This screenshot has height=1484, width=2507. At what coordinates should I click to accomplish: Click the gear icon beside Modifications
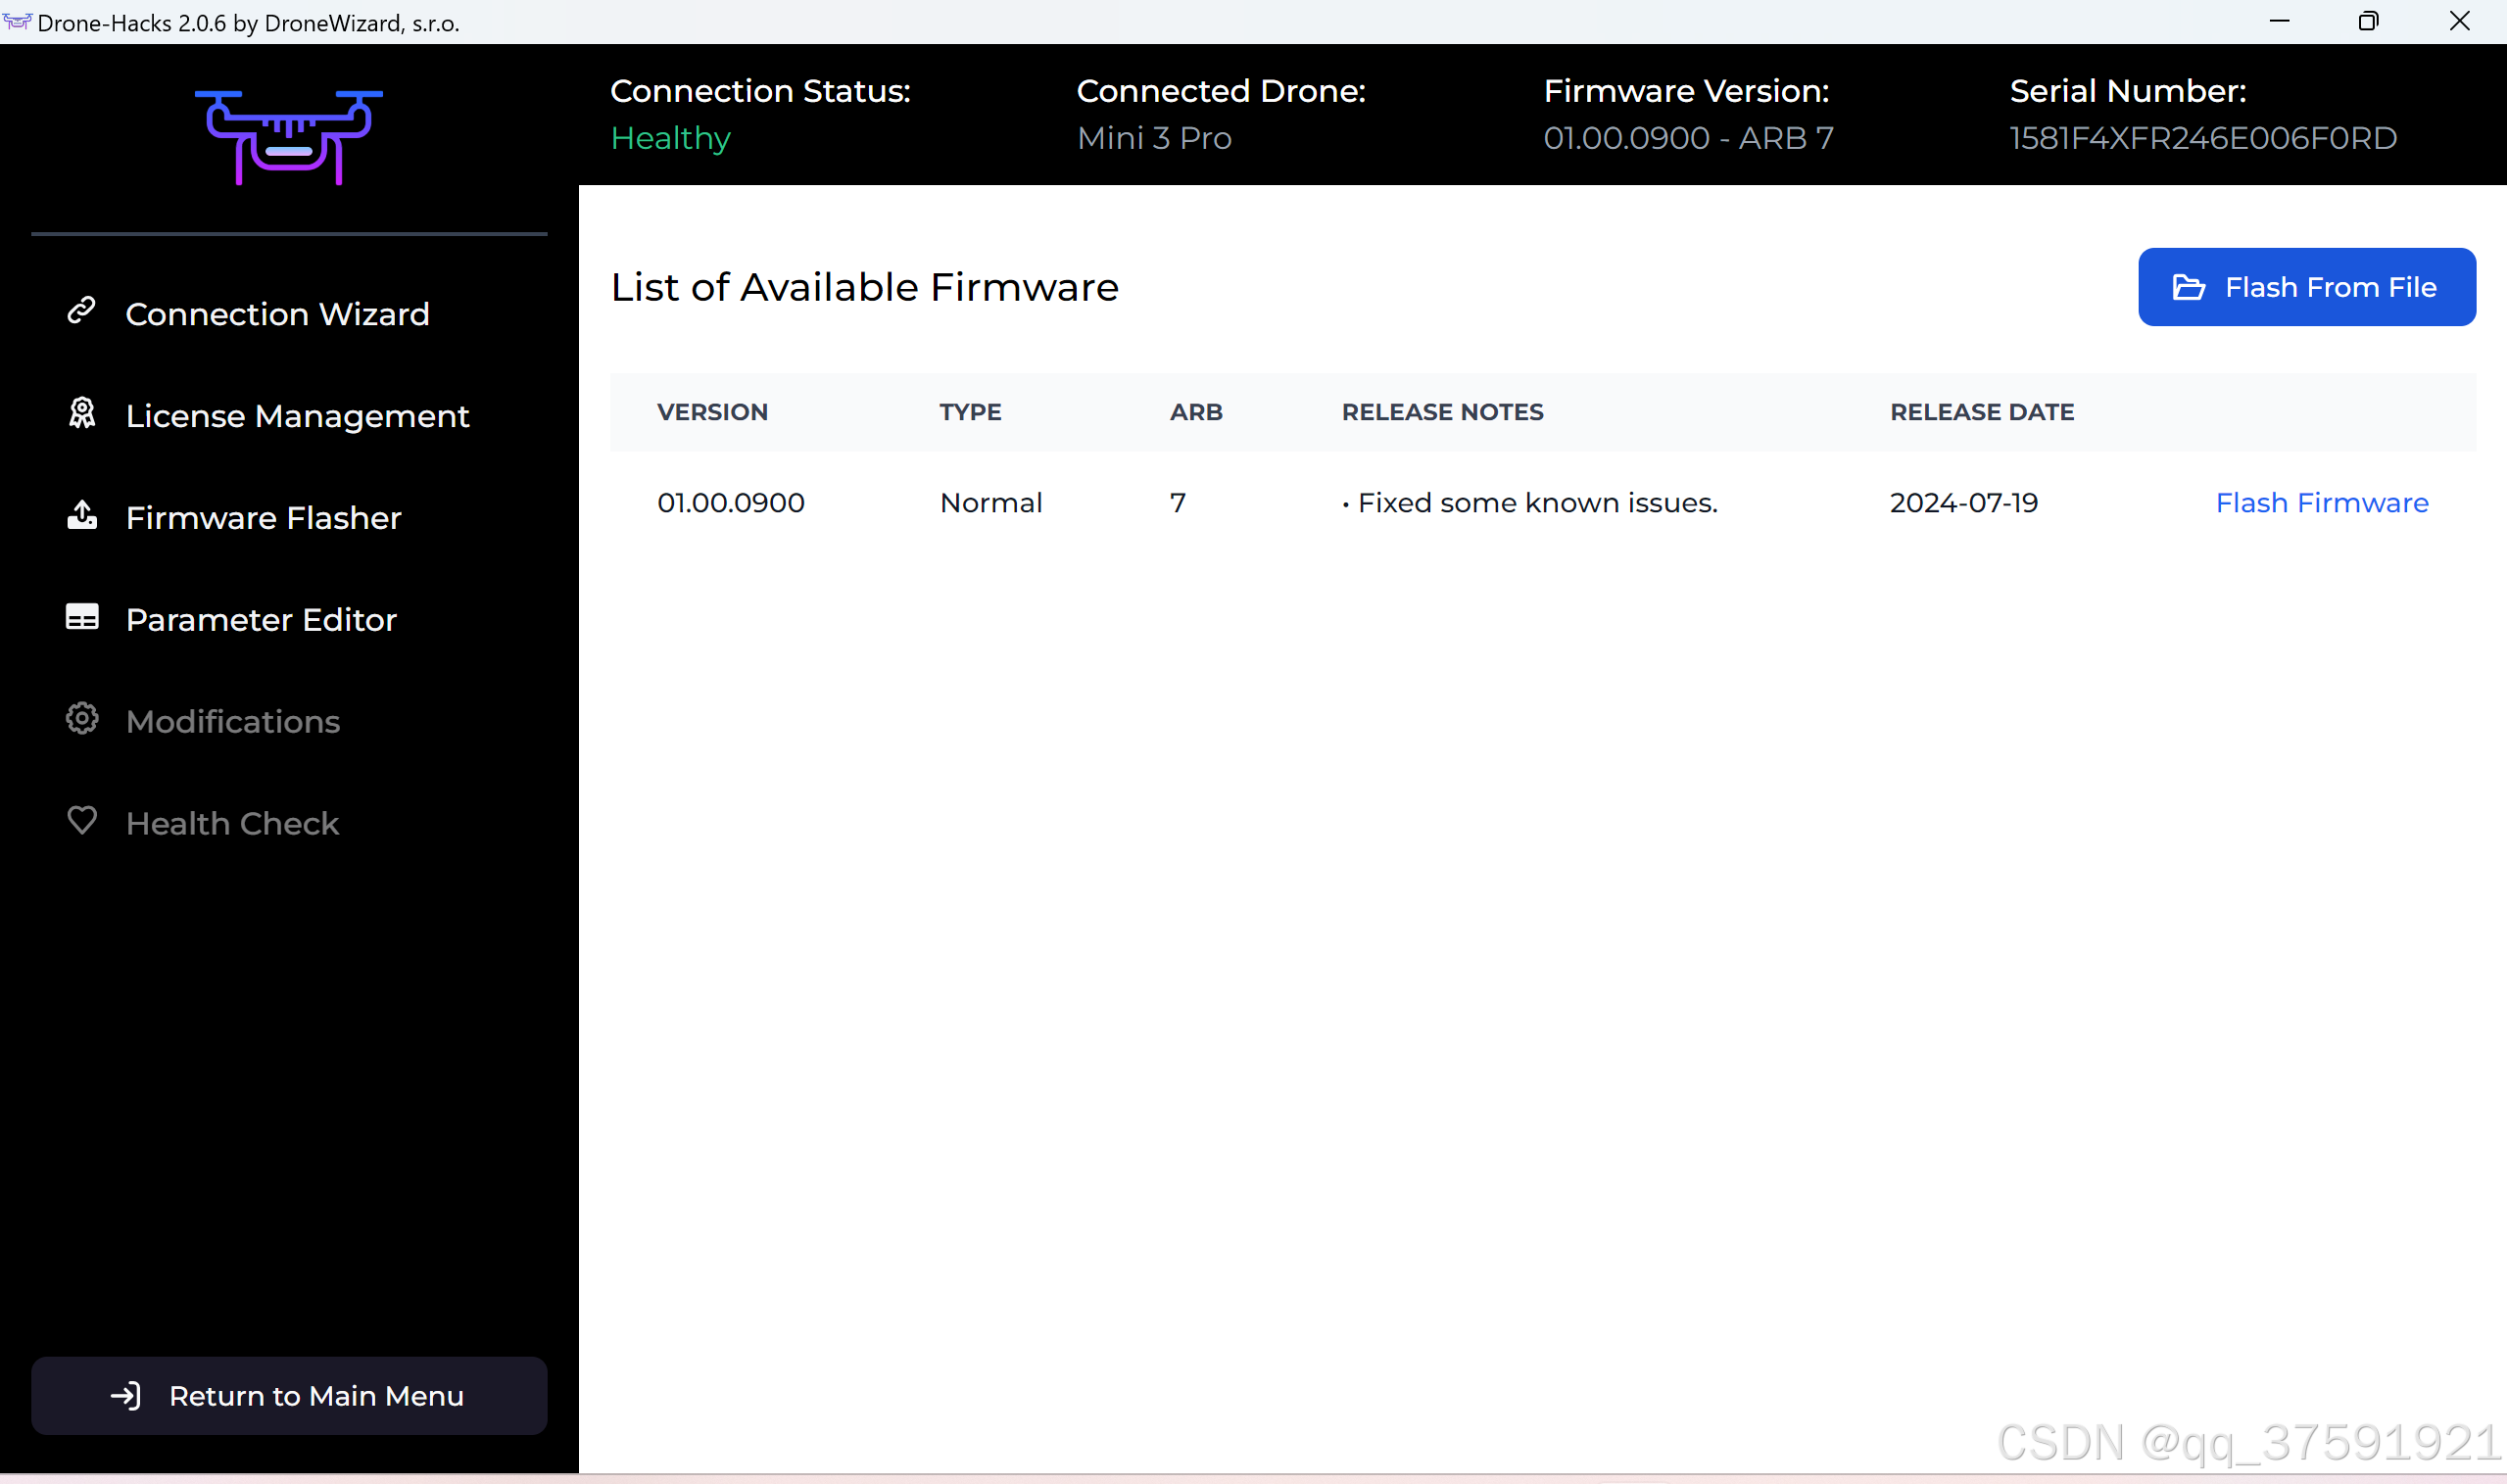coord(82,719)
